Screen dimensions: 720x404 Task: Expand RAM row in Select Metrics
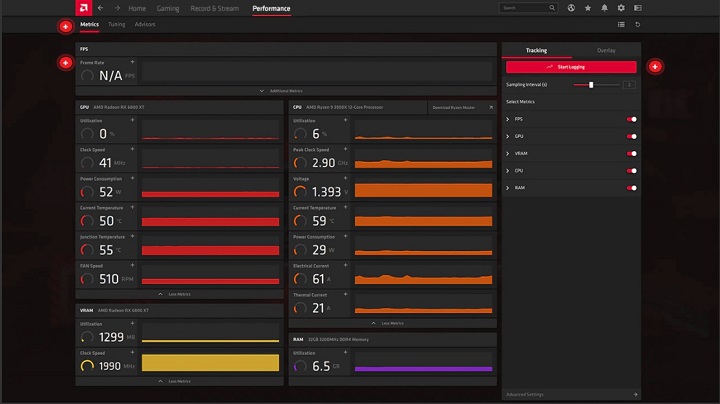pos(508,188)
